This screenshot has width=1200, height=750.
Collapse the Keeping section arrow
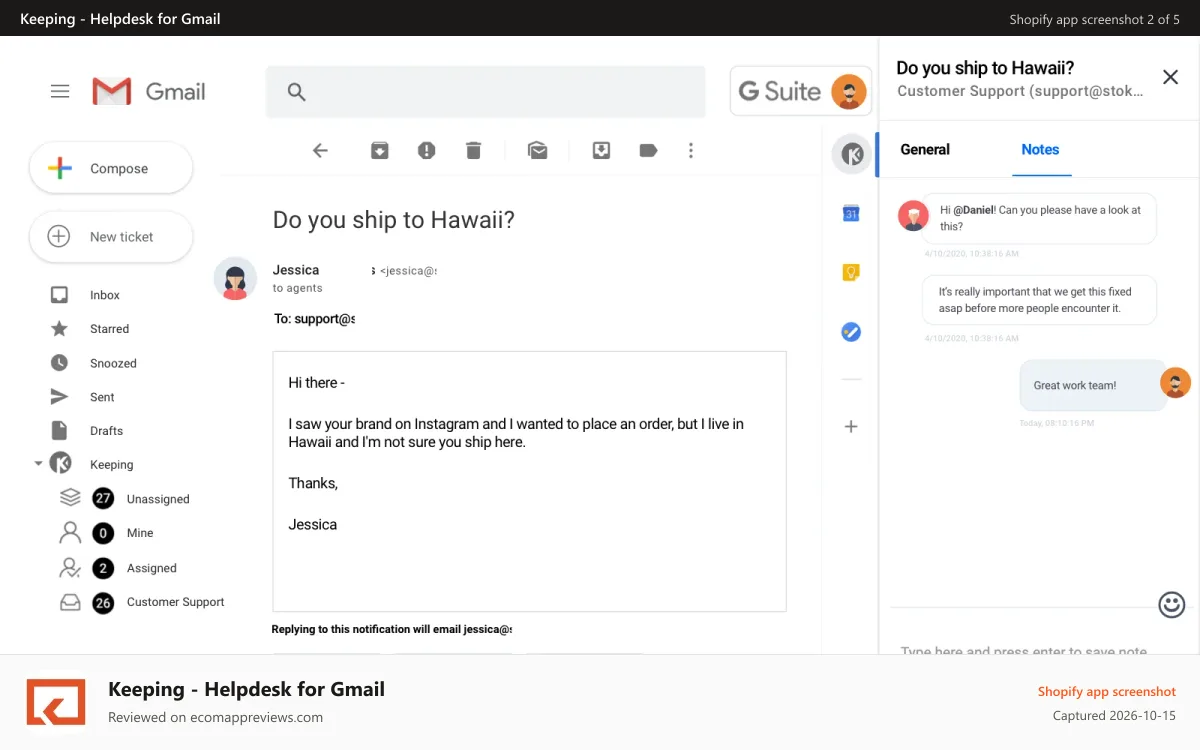coord(38,464)
